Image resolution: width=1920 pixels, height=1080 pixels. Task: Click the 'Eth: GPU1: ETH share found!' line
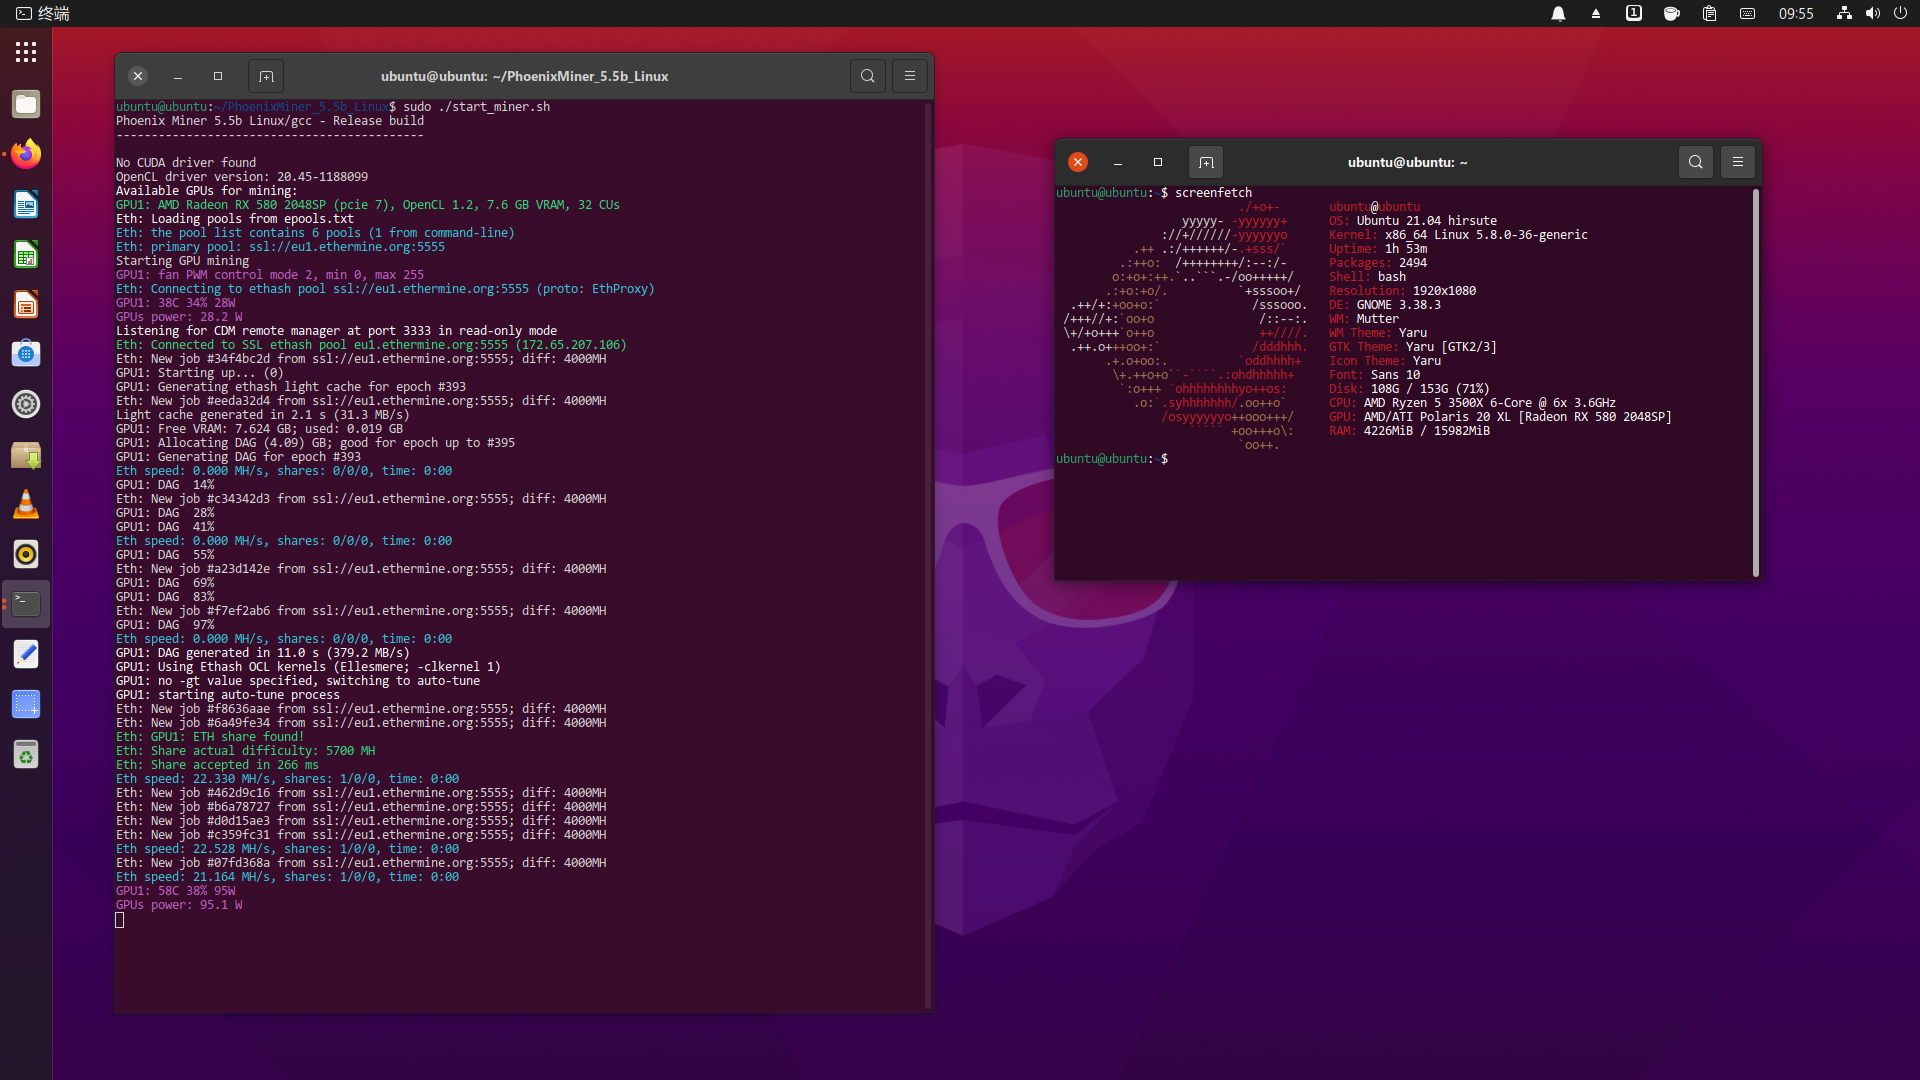(x=210, y=737)
